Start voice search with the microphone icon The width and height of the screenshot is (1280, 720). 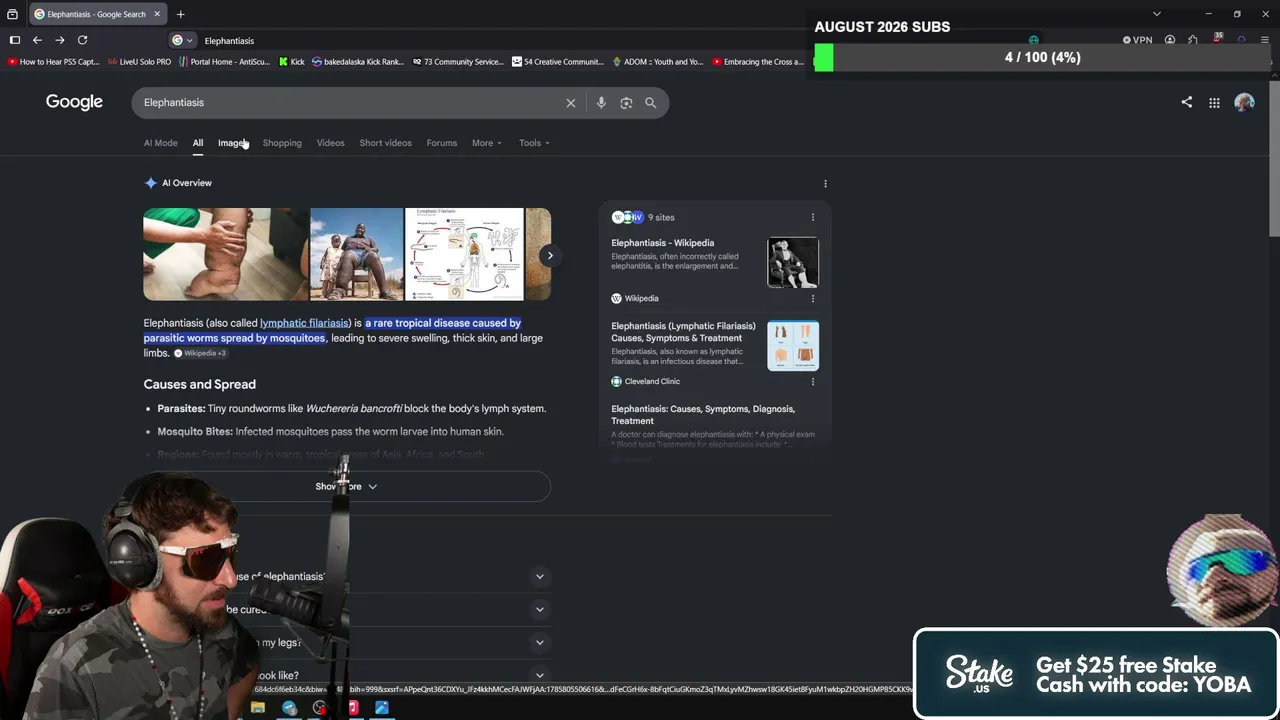click(x=601, y=103)
